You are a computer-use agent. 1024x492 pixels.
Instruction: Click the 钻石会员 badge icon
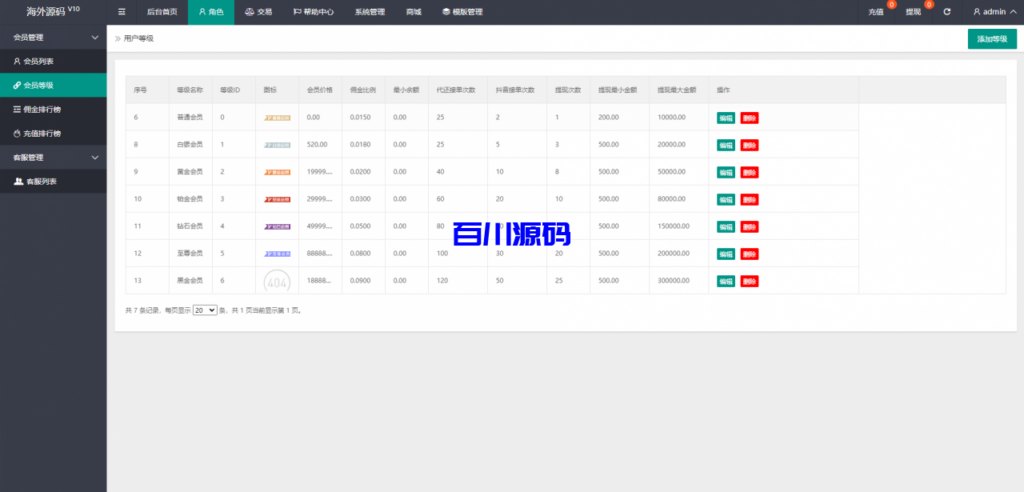[277, 227]
